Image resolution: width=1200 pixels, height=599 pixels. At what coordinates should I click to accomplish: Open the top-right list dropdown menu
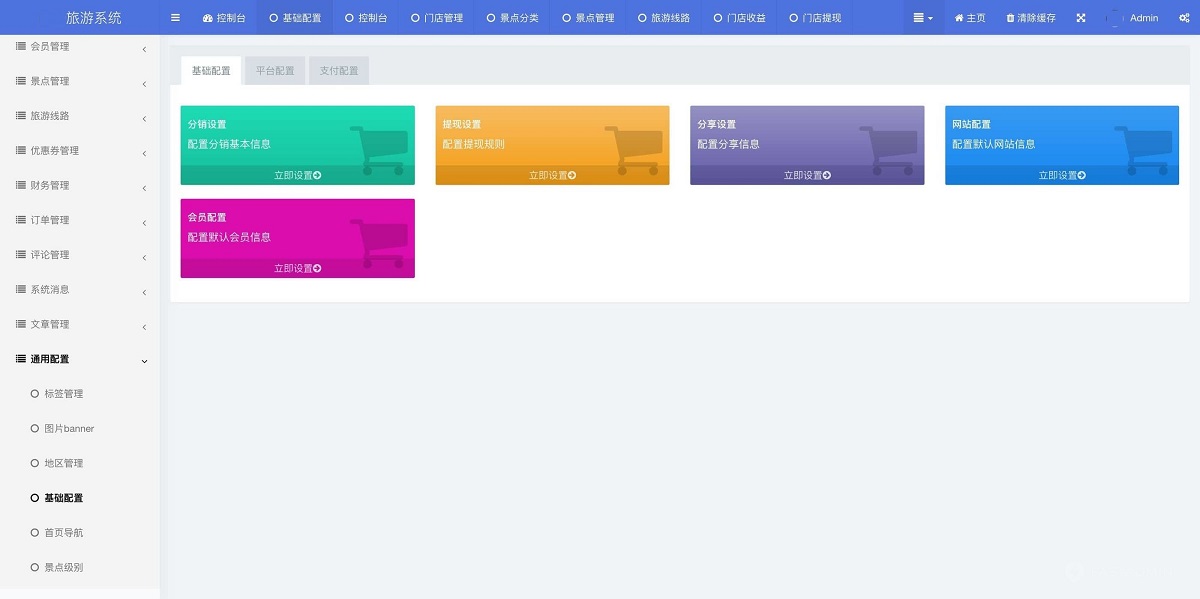[x=923, y=18]
